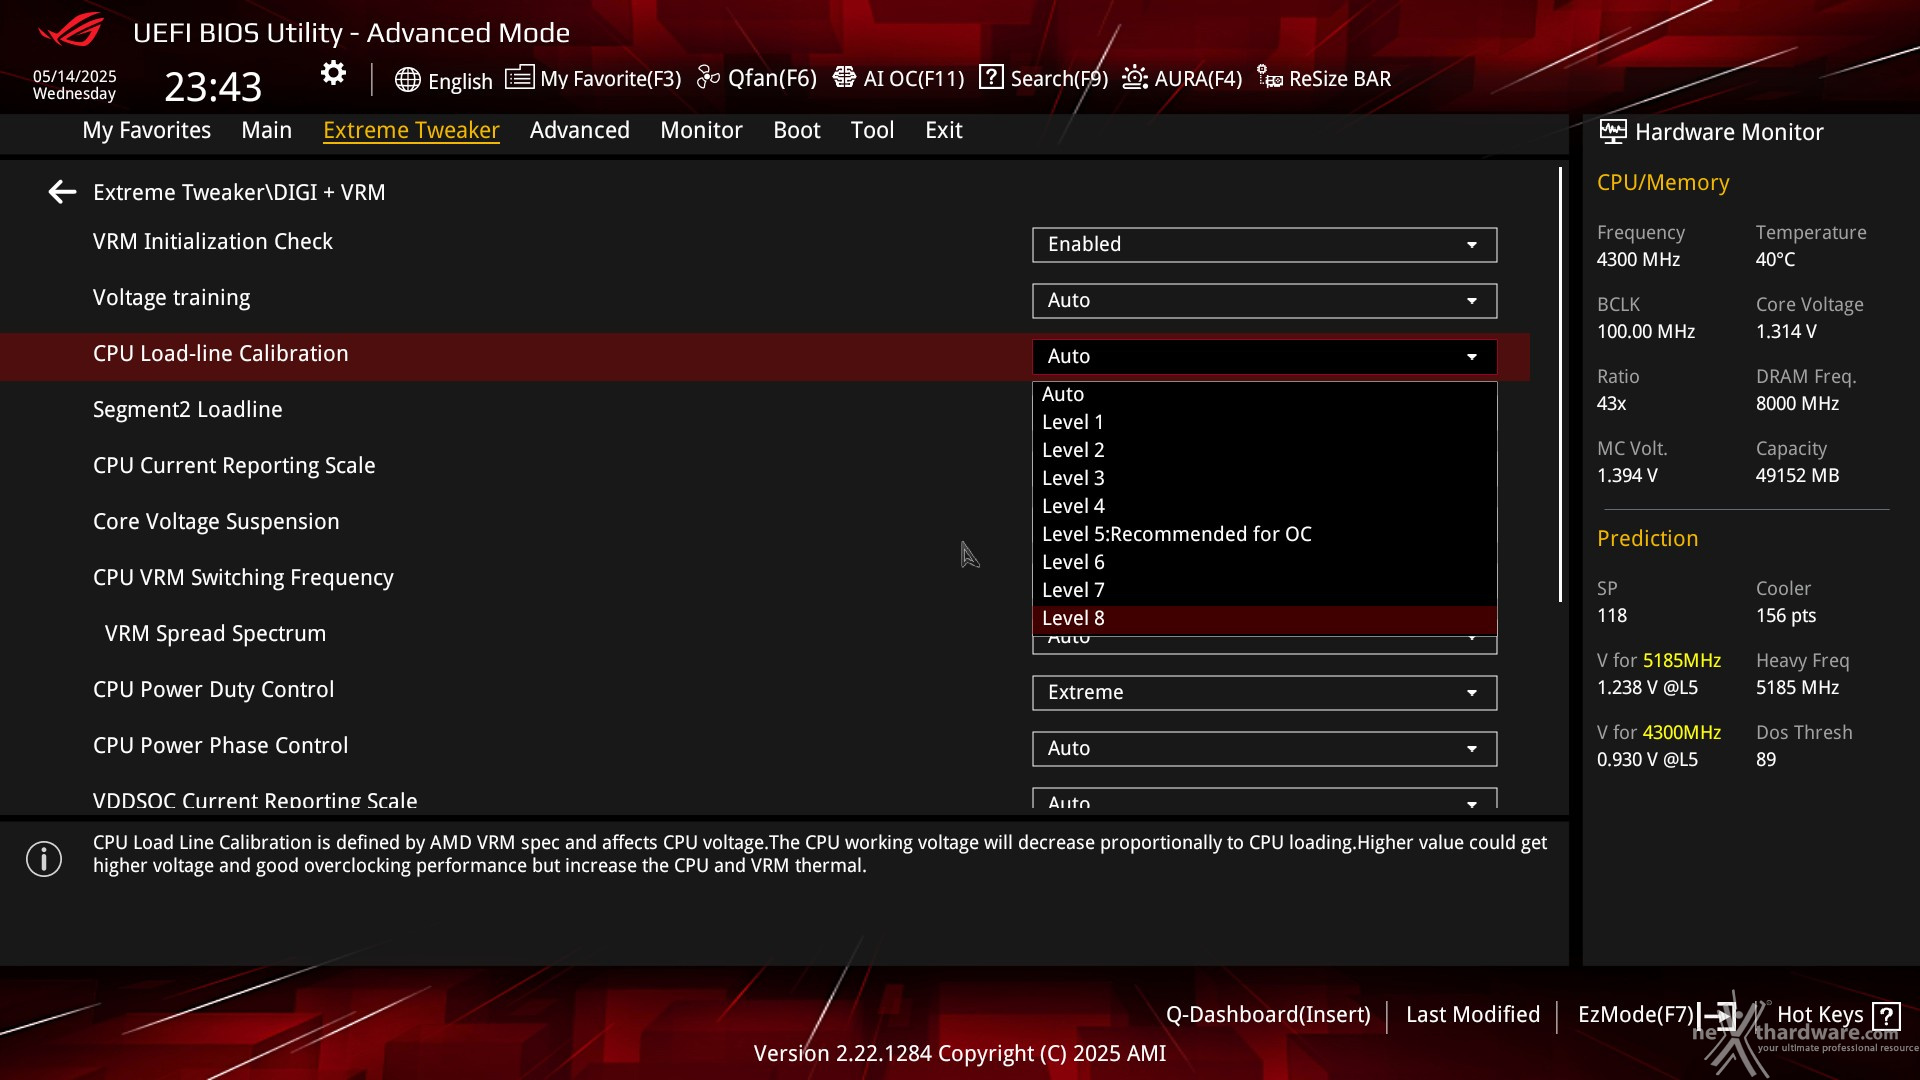
Task: Open My Favorites tab
Action: 147,130
